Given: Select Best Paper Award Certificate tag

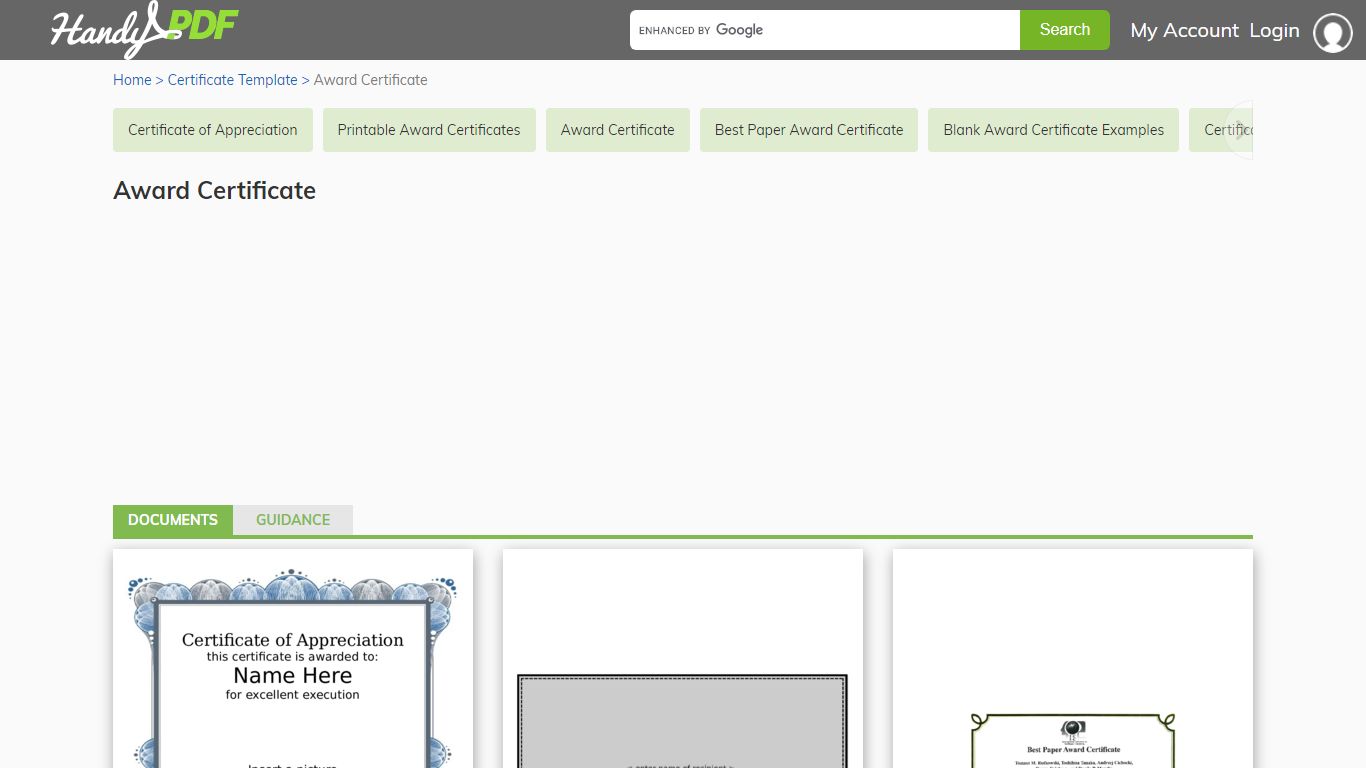Looking at the screenshot, I should coord(809,130).
